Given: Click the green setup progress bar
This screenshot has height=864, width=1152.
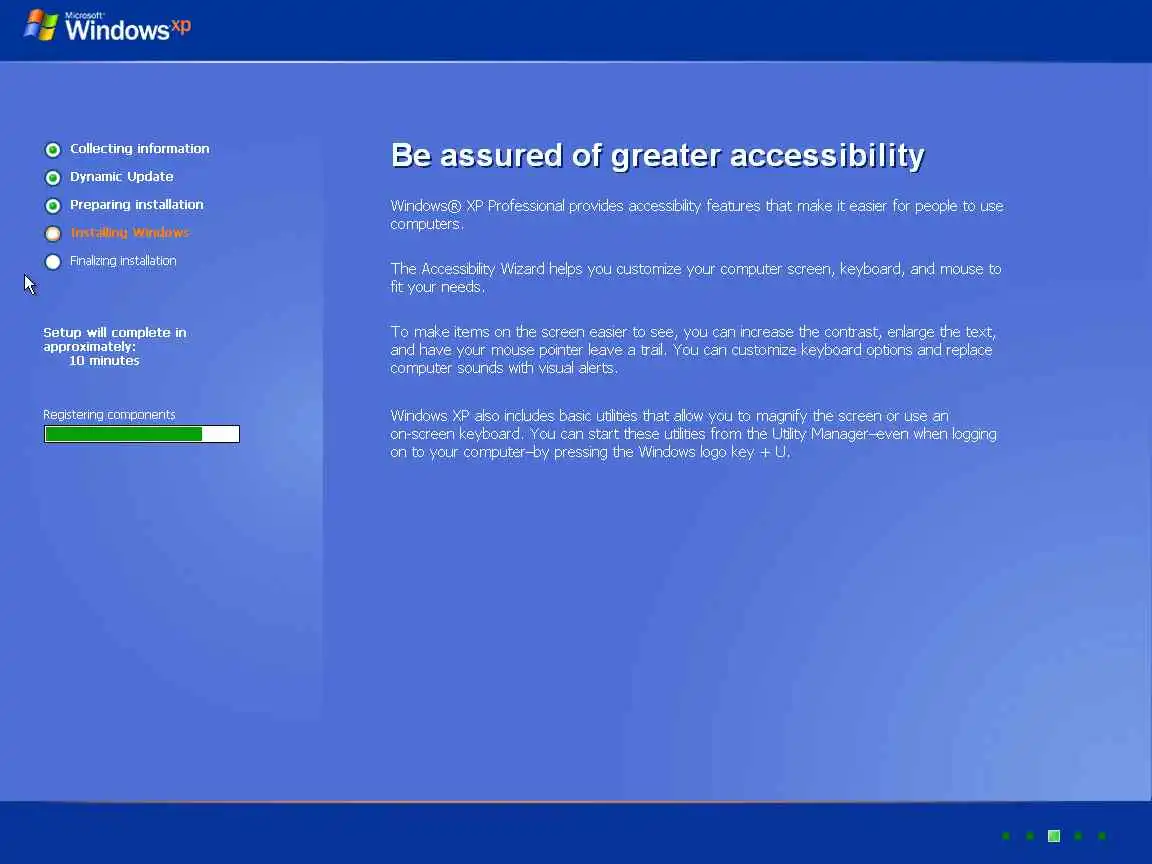Looking at the screenshot, I should 142,434.
